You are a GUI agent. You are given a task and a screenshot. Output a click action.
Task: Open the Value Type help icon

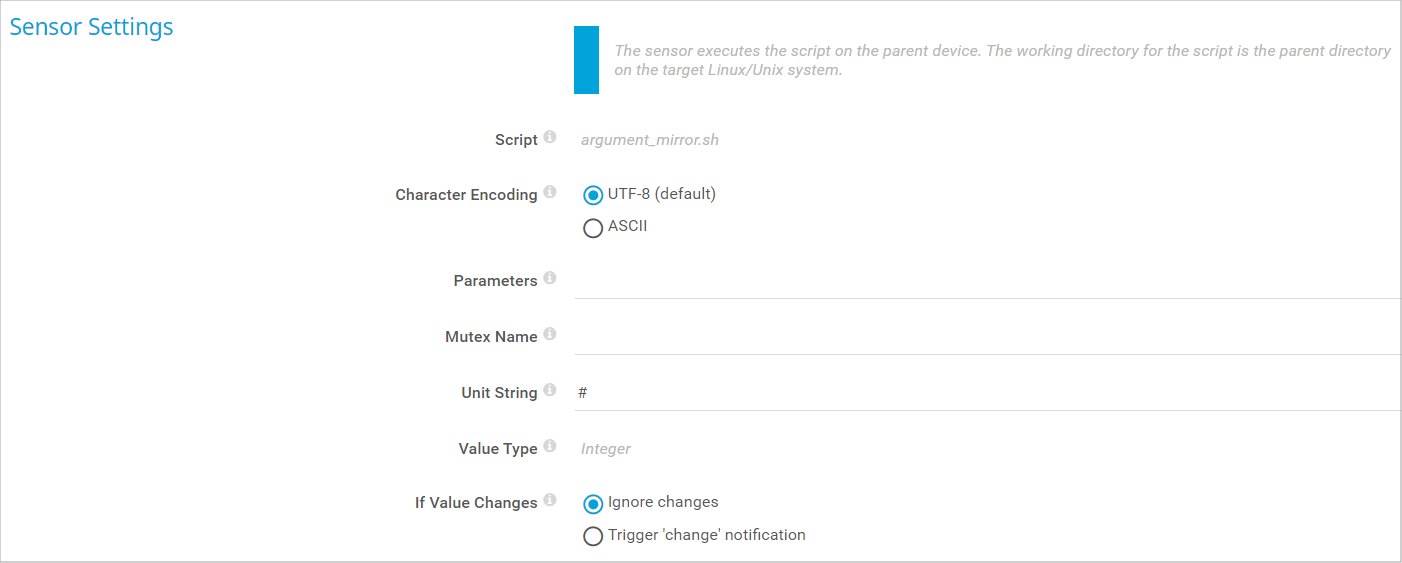click(550, 447)
